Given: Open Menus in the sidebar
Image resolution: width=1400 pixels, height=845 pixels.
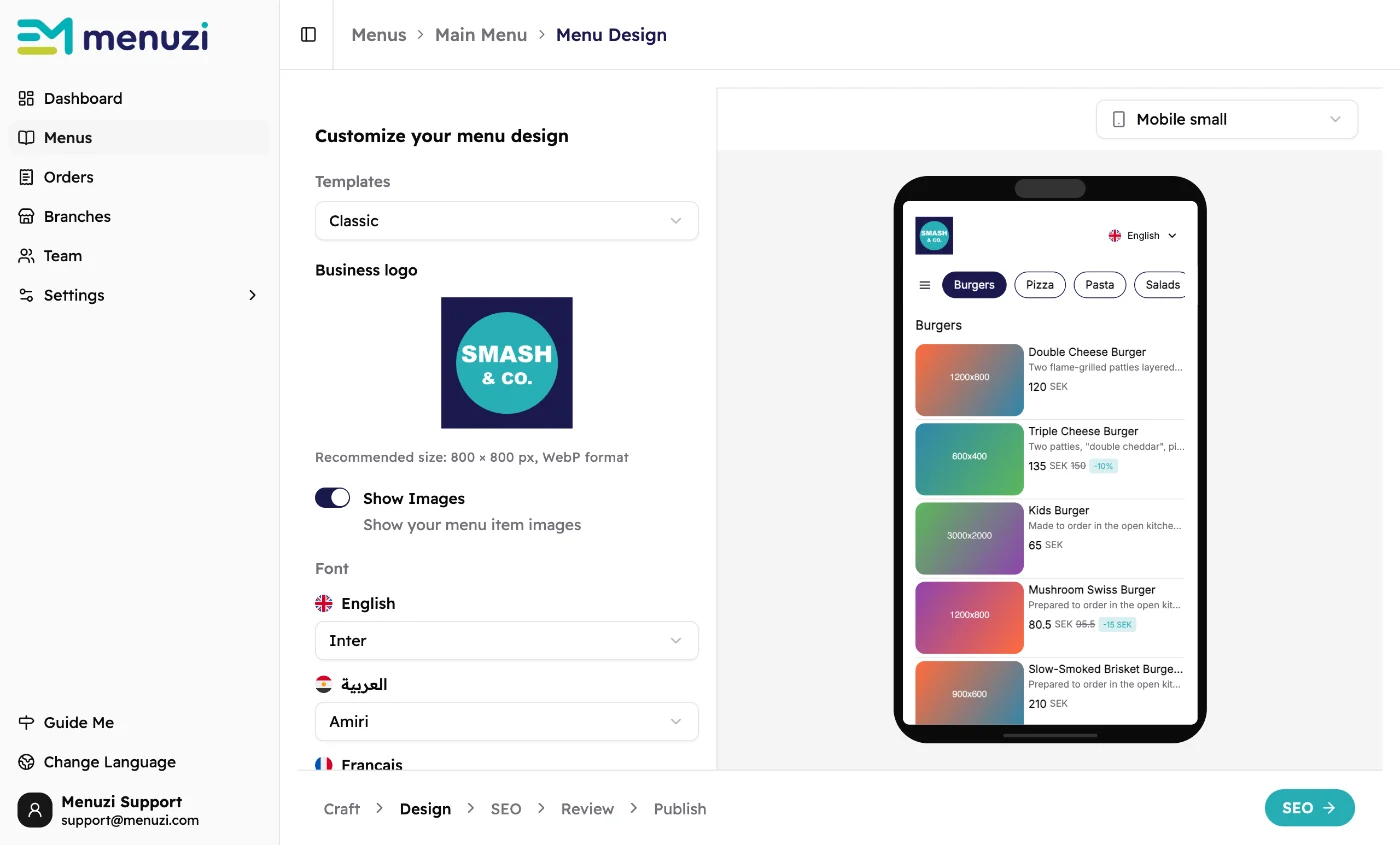Looking at the screenshot, I should tap(139, 138).
